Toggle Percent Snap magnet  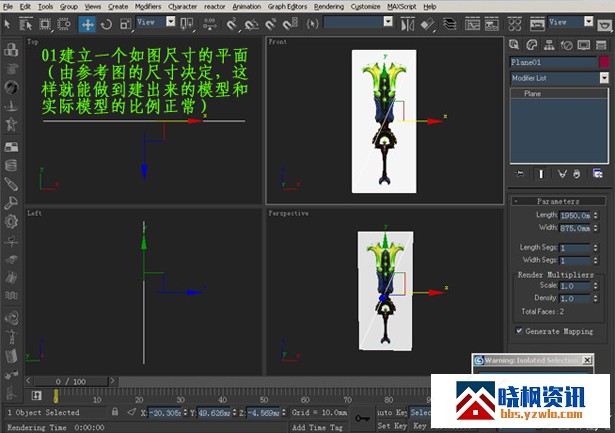point(271,24)
